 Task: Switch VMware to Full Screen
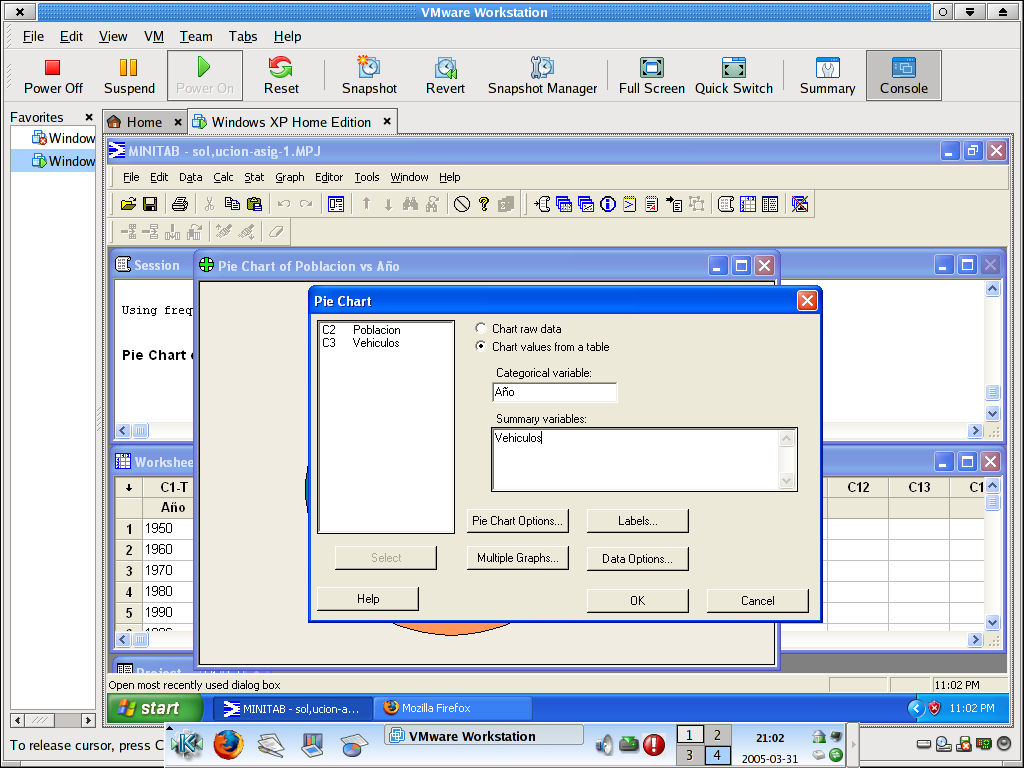[x=652, y=76]
